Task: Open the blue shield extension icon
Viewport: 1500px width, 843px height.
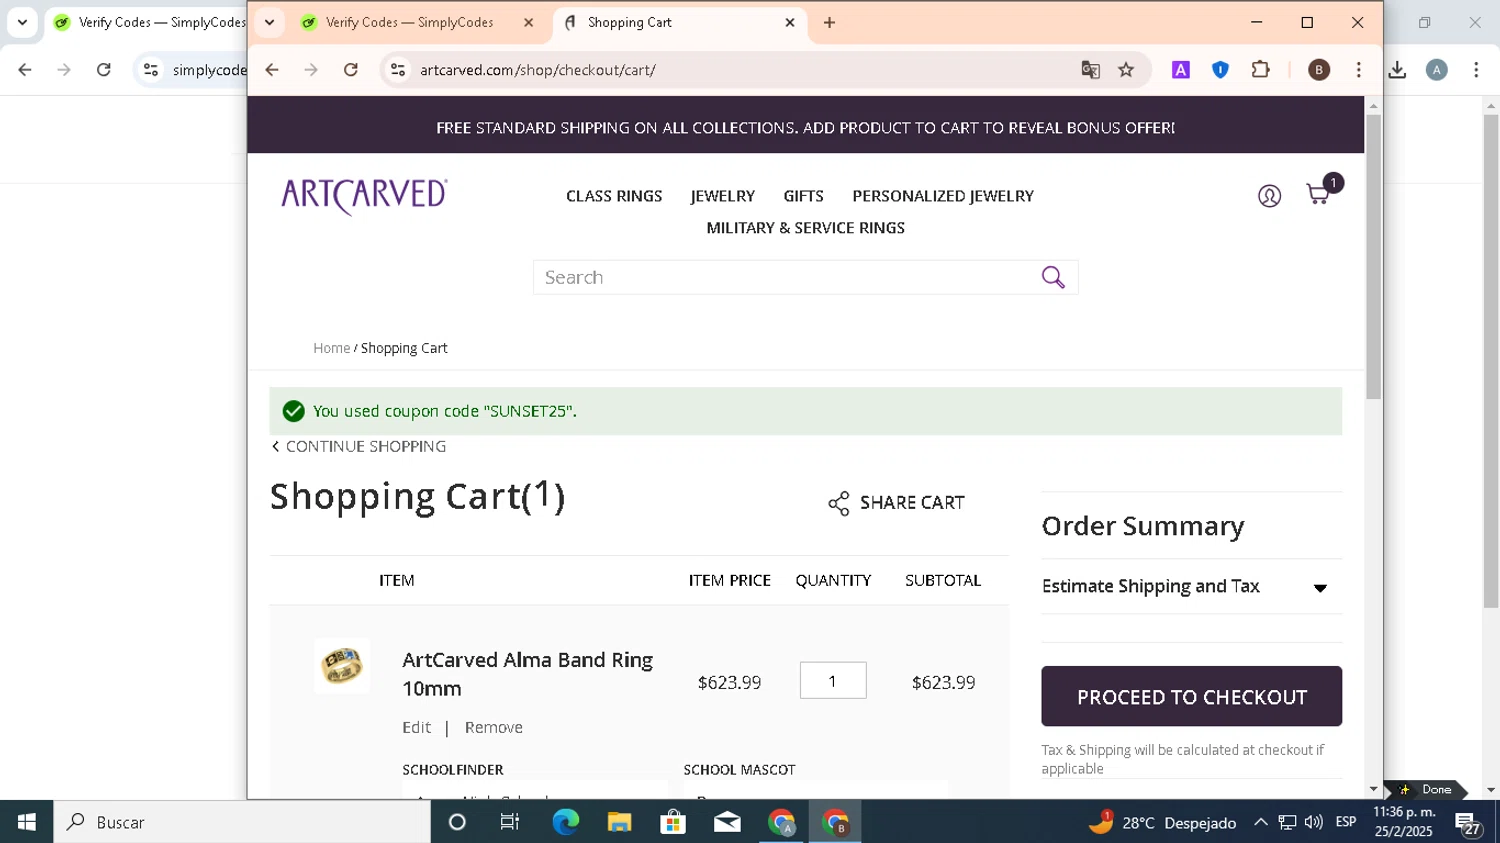Action: [x=1220, y=70]
